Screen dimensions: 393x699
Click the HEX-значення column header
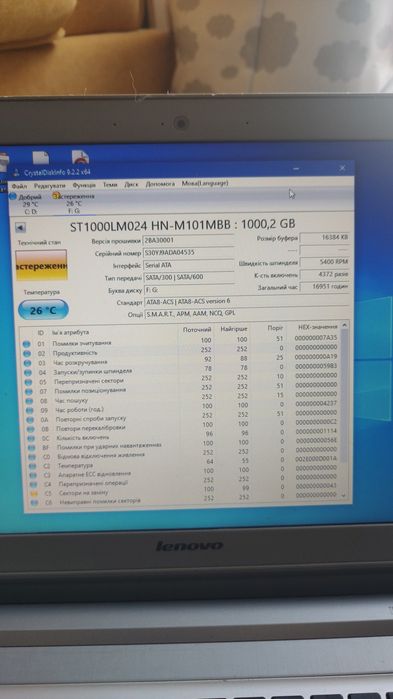(318, 328)
